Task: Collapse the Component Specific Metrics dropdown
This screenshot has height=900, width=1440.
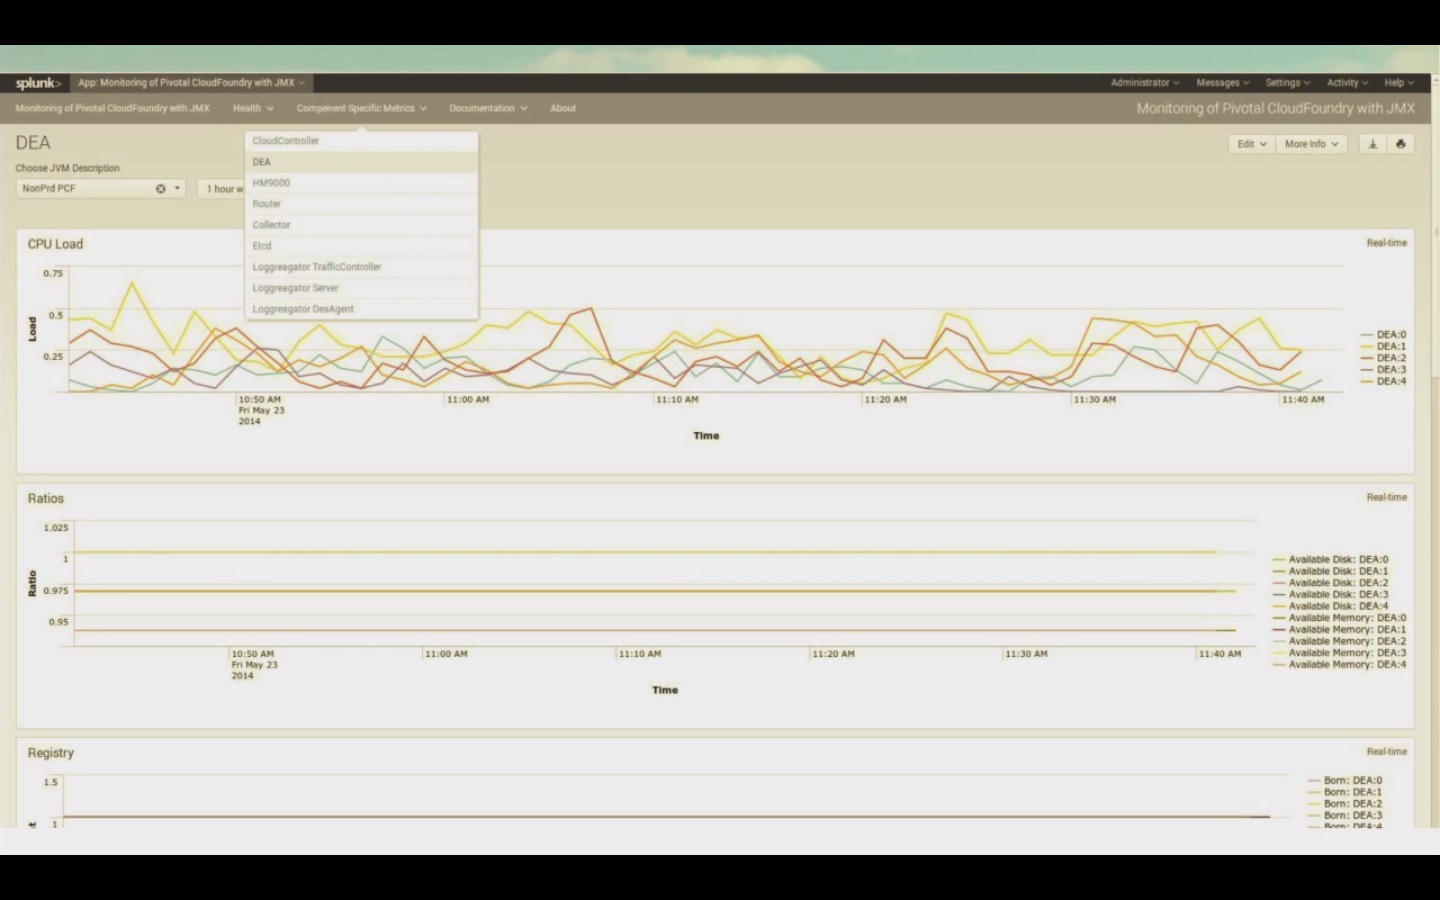Action: click(361, 108)
